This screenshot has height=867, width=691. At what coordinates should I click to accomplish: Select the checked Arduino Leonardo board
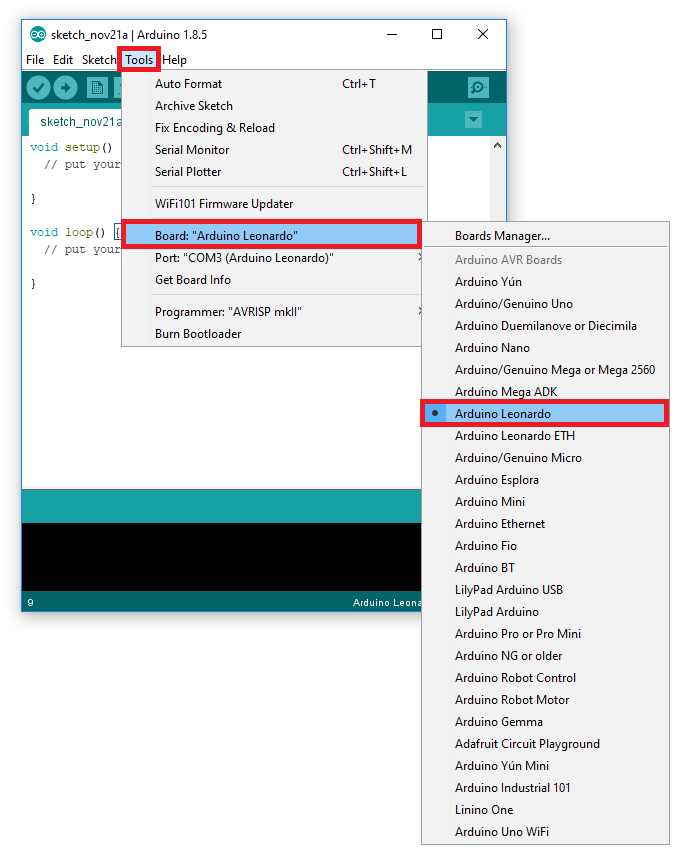pos(545,414)
